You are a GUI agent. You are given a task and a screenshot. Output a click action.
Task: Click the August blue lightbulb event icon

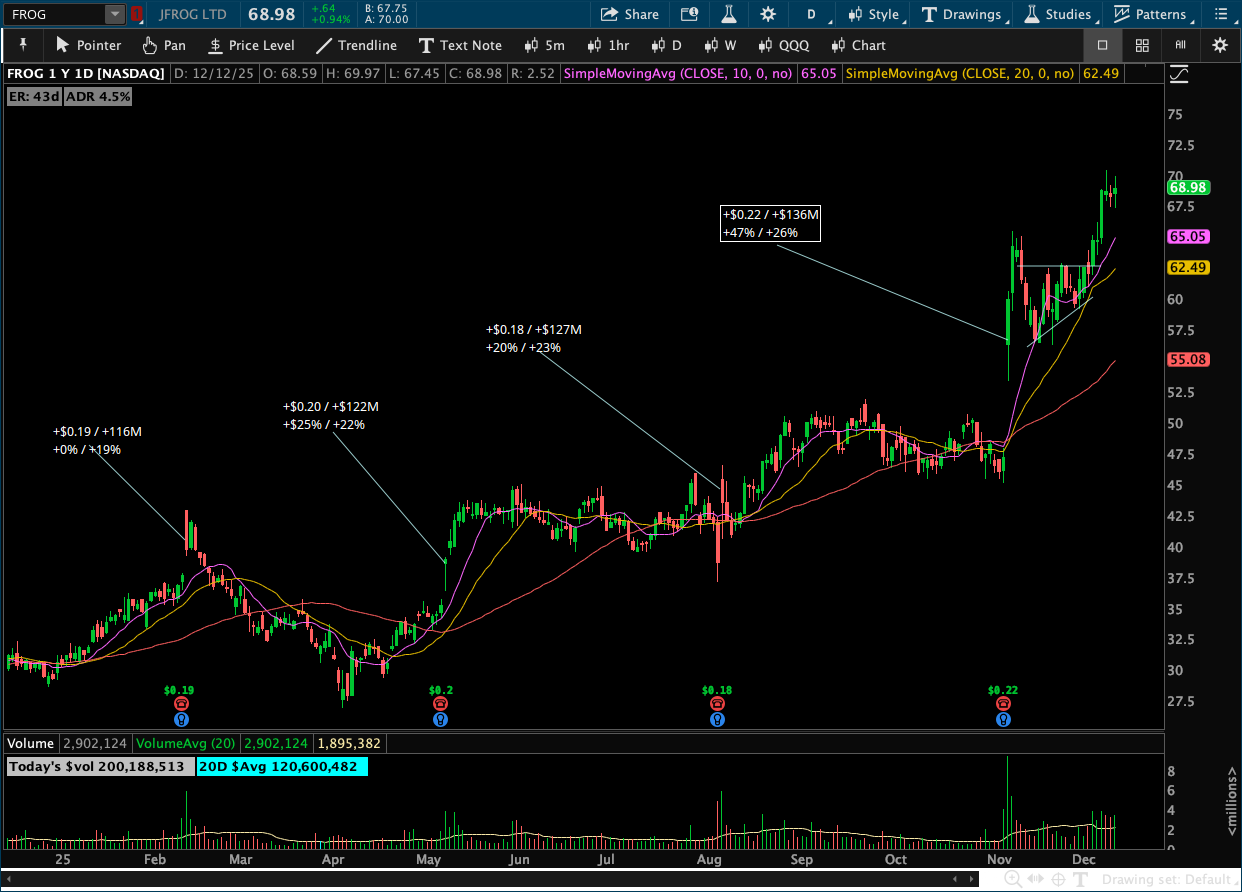coord(717,719)
